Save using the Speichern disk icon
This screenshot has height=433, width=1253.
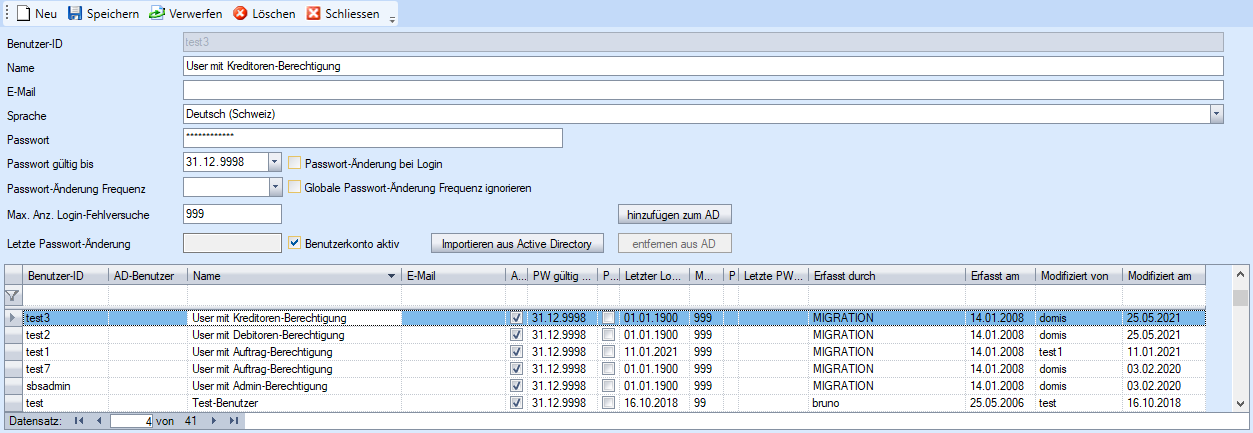(75, 14)
